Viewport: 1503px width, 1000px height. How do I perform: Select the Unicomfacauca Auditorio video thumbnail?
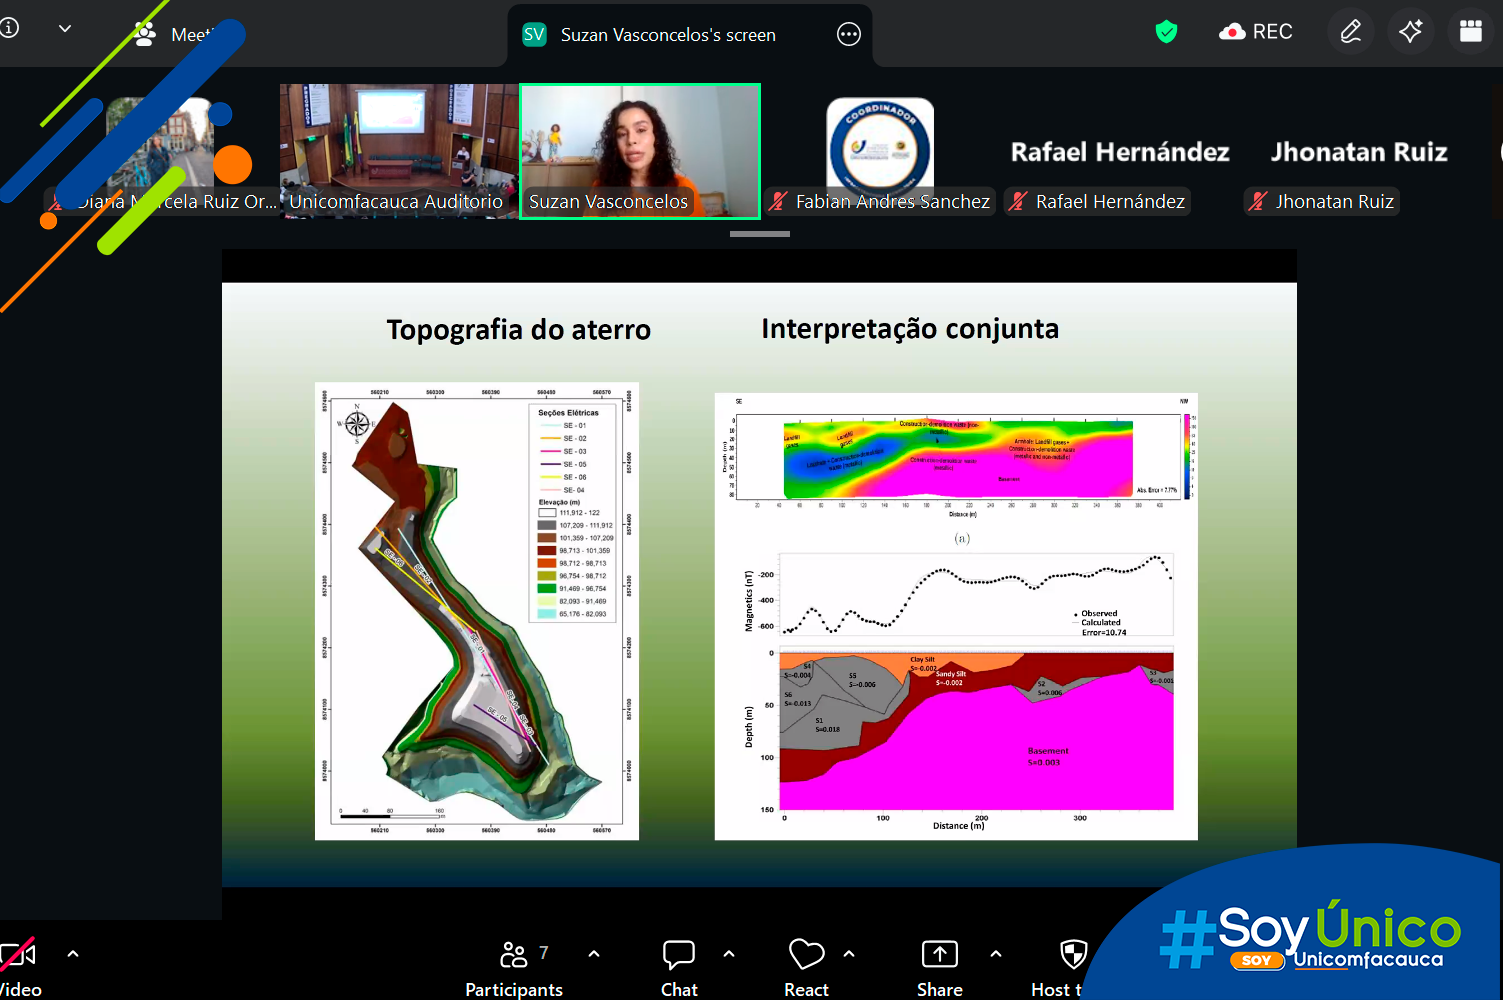click(399, 151)
